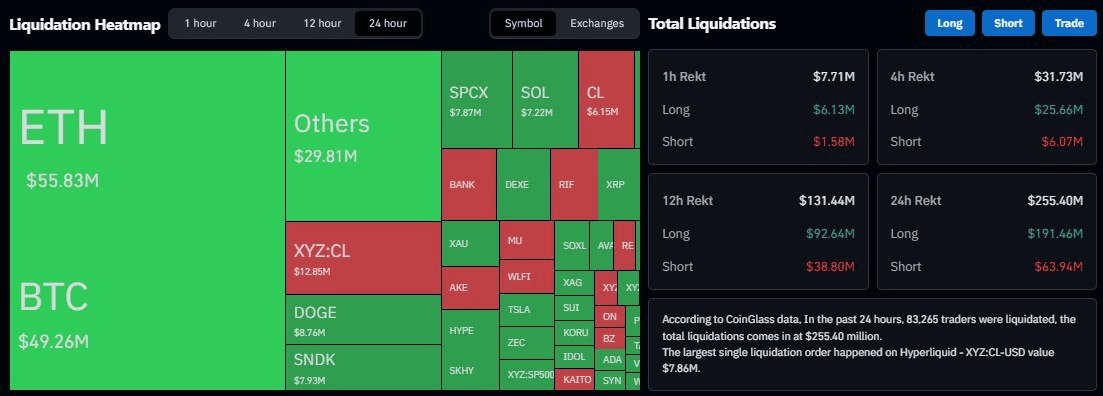Select the SOL $7.22M tile
The width and height of the screenshot is (1103, 396).
click(545, 99)
